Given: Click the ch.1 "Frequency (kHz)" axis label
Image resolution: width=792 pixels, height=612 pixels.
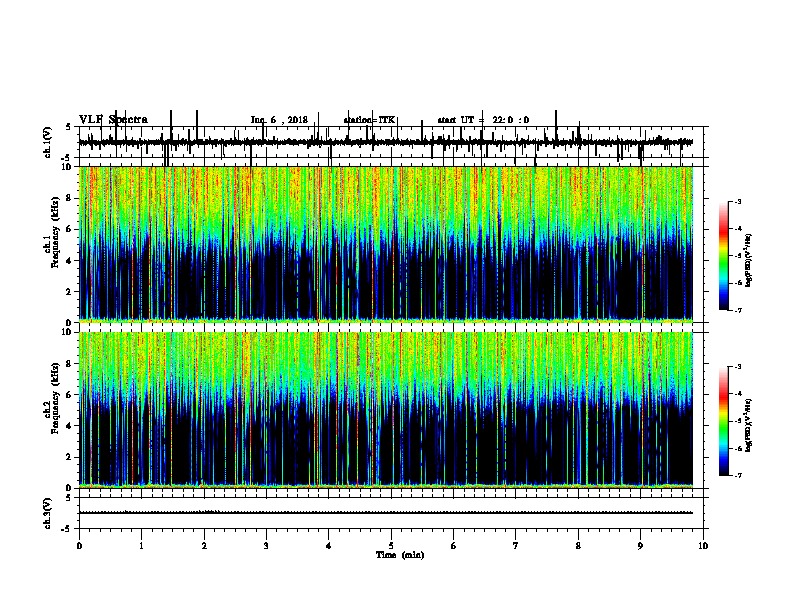Looking at the screenshot, I should (55, 232).
